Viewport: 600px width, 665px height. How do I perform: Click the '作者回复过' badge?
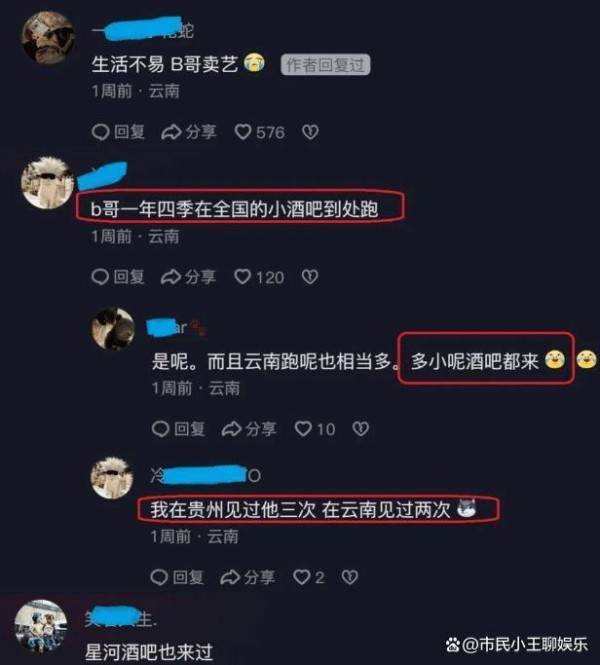[325, 65]
